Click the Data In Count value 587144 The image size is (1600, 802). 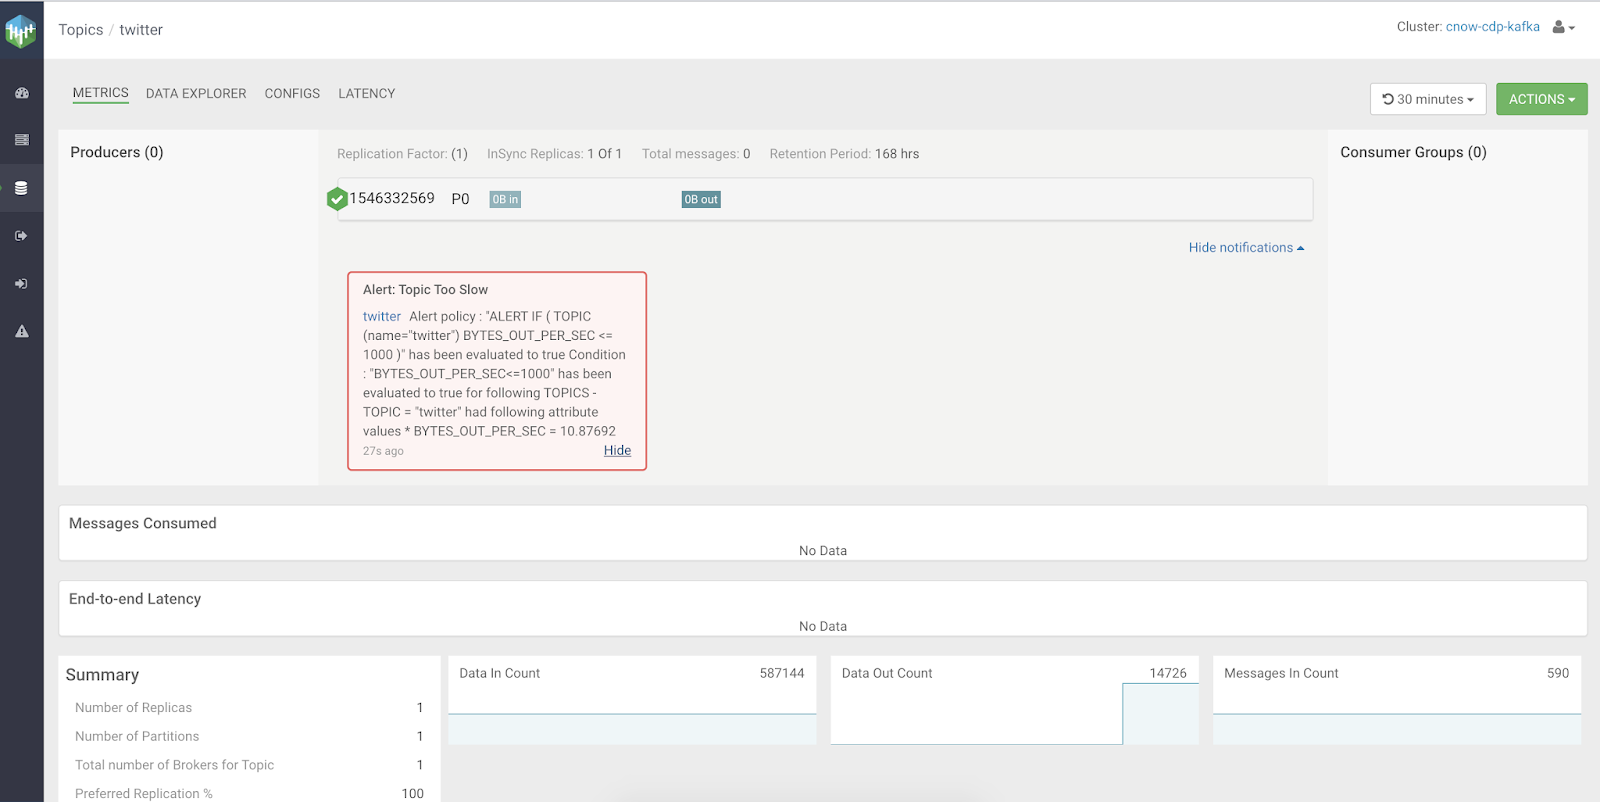(x=782, y=673)
